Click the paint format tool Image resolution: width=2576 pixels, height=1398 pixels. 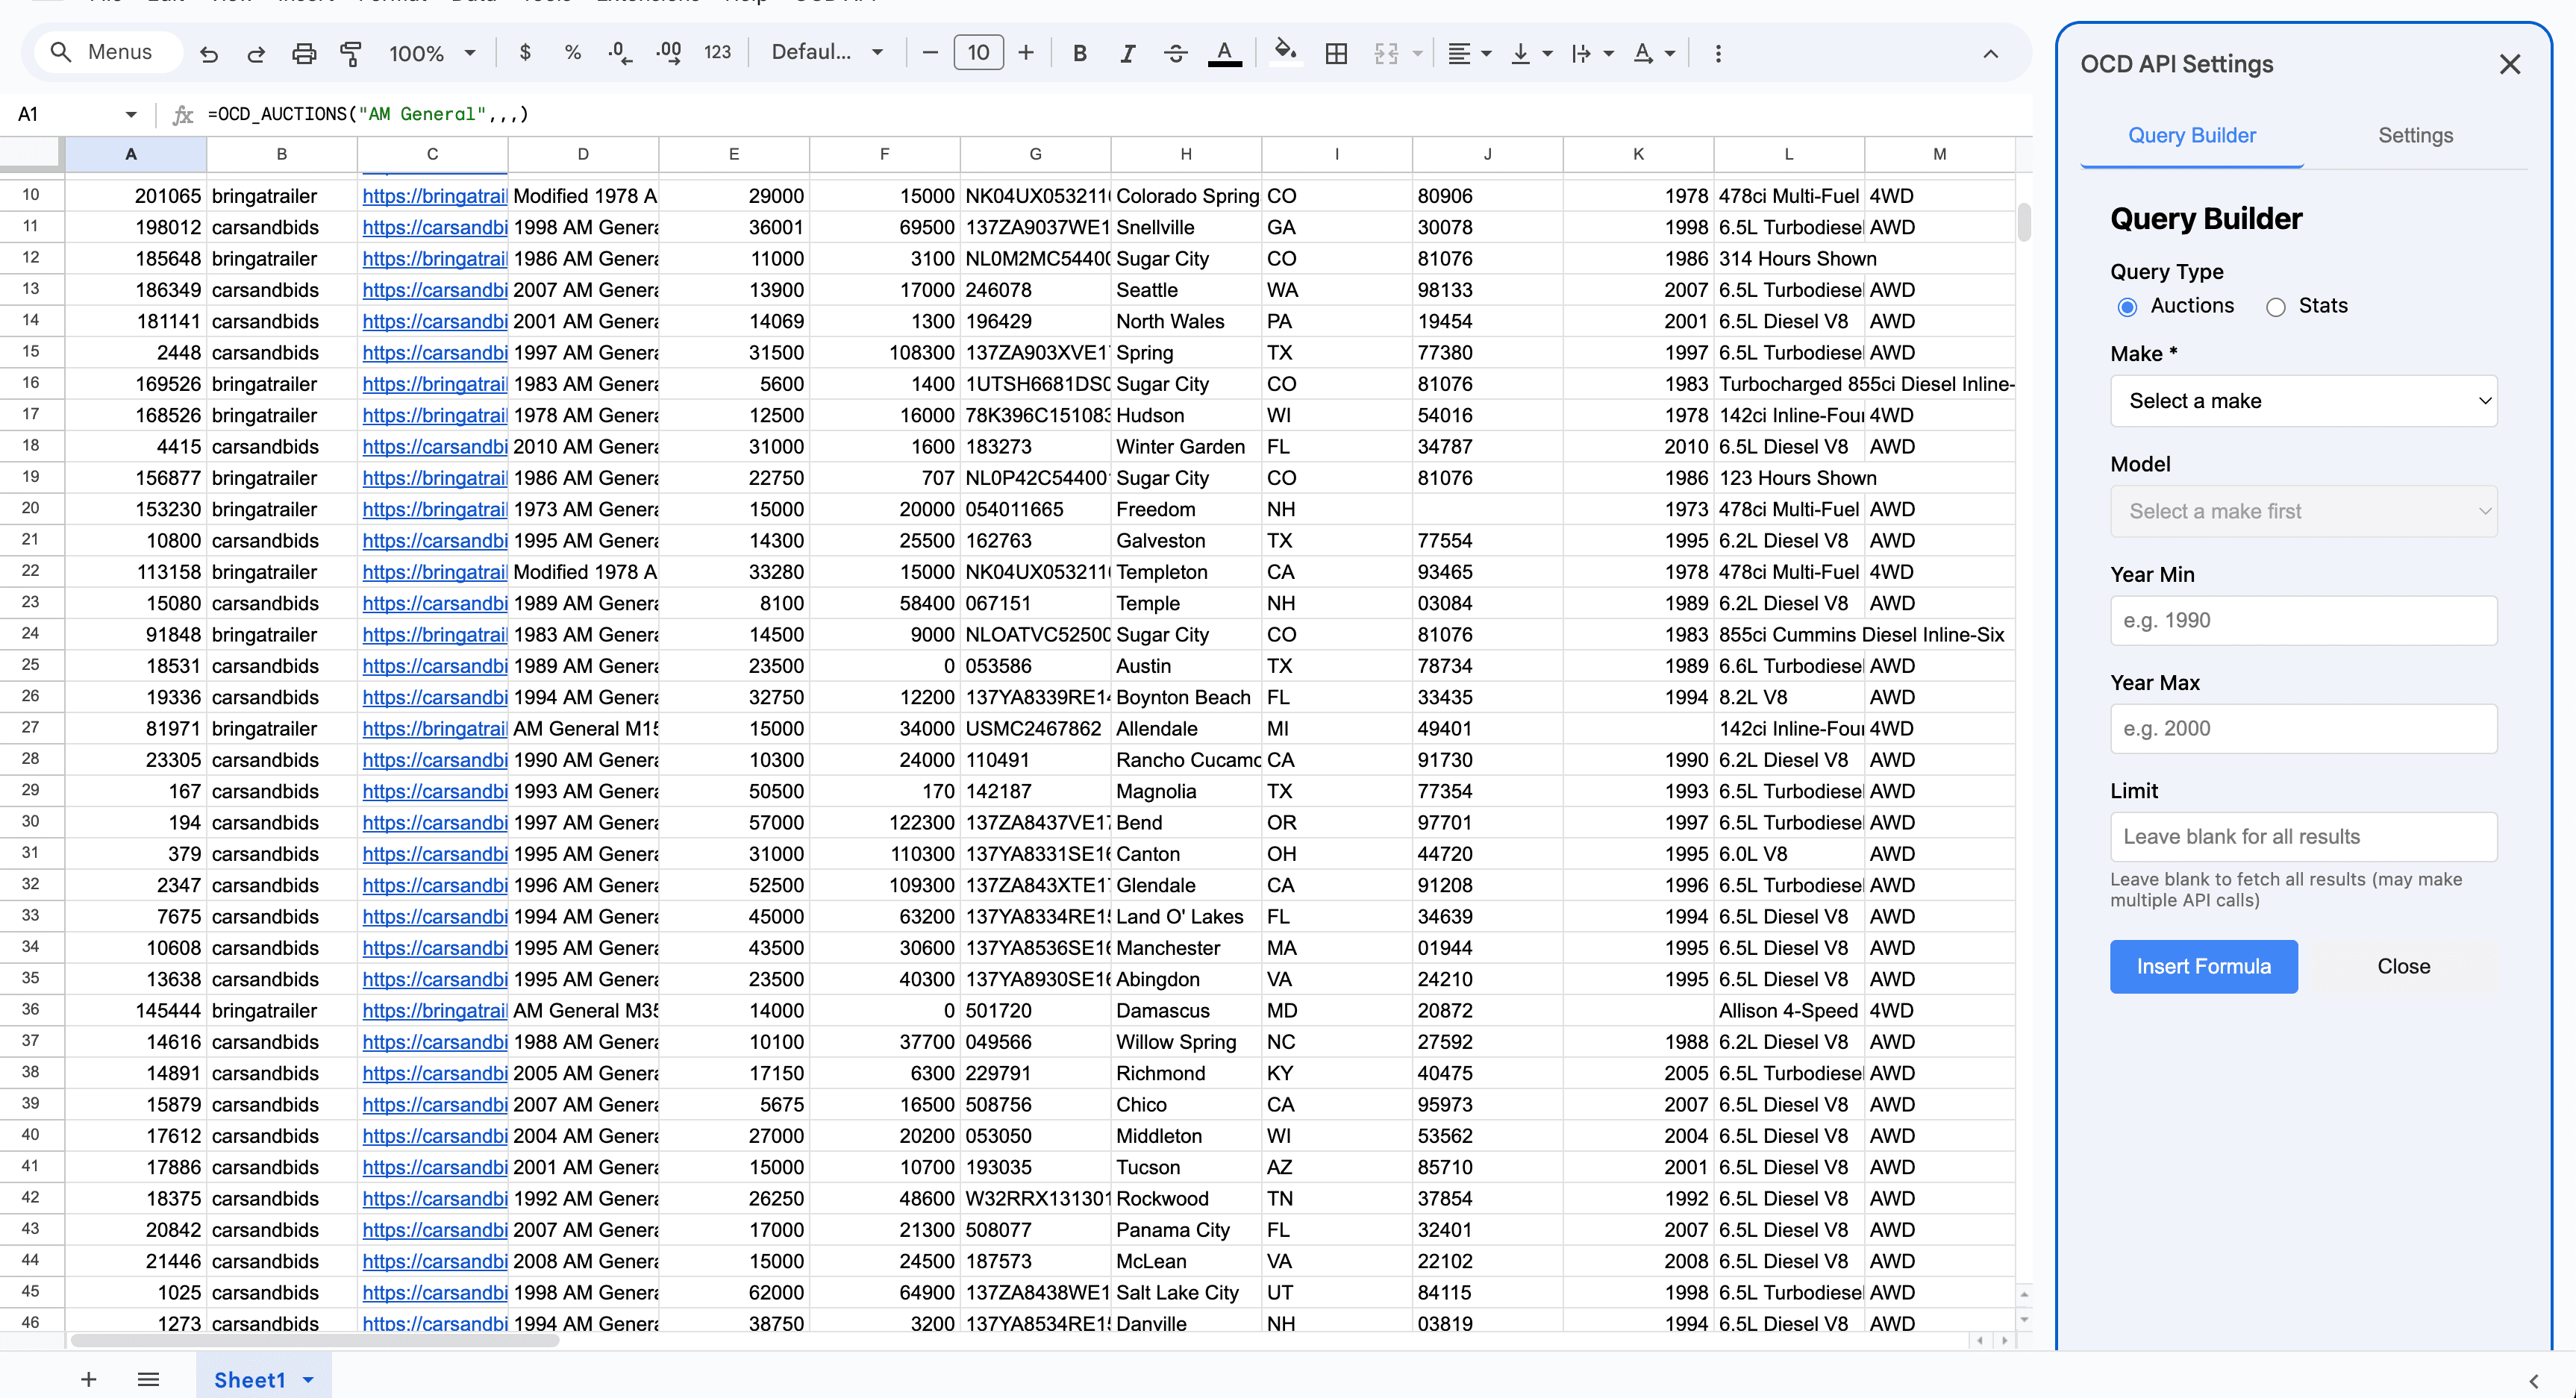(x=351, y=53)
